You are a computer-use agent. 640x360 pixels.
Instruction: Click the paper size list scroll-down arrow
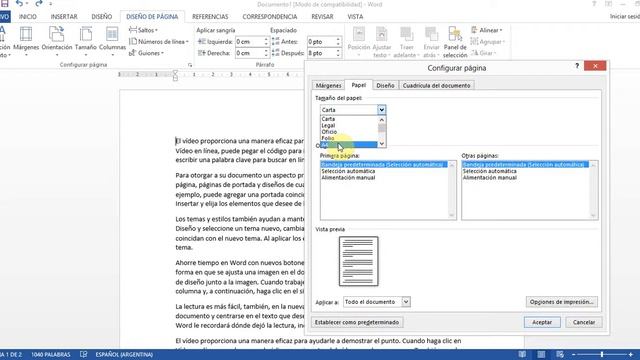coord(382,144)
